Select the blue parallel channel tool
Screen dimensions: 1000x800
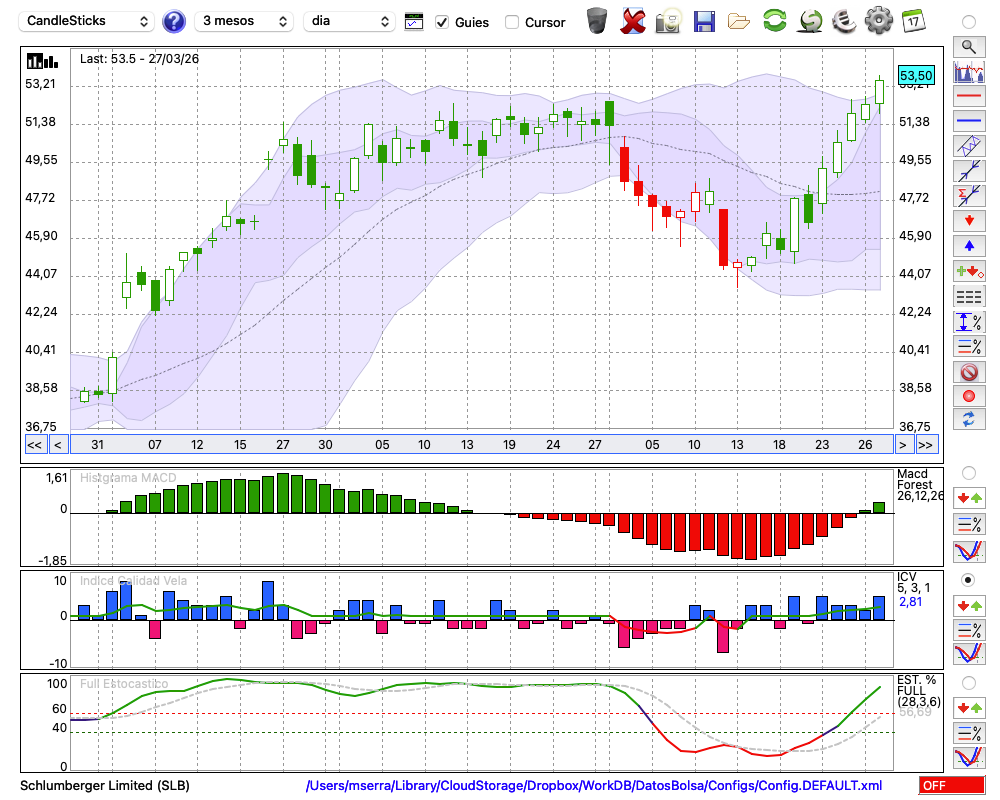[x=969, y=145]
